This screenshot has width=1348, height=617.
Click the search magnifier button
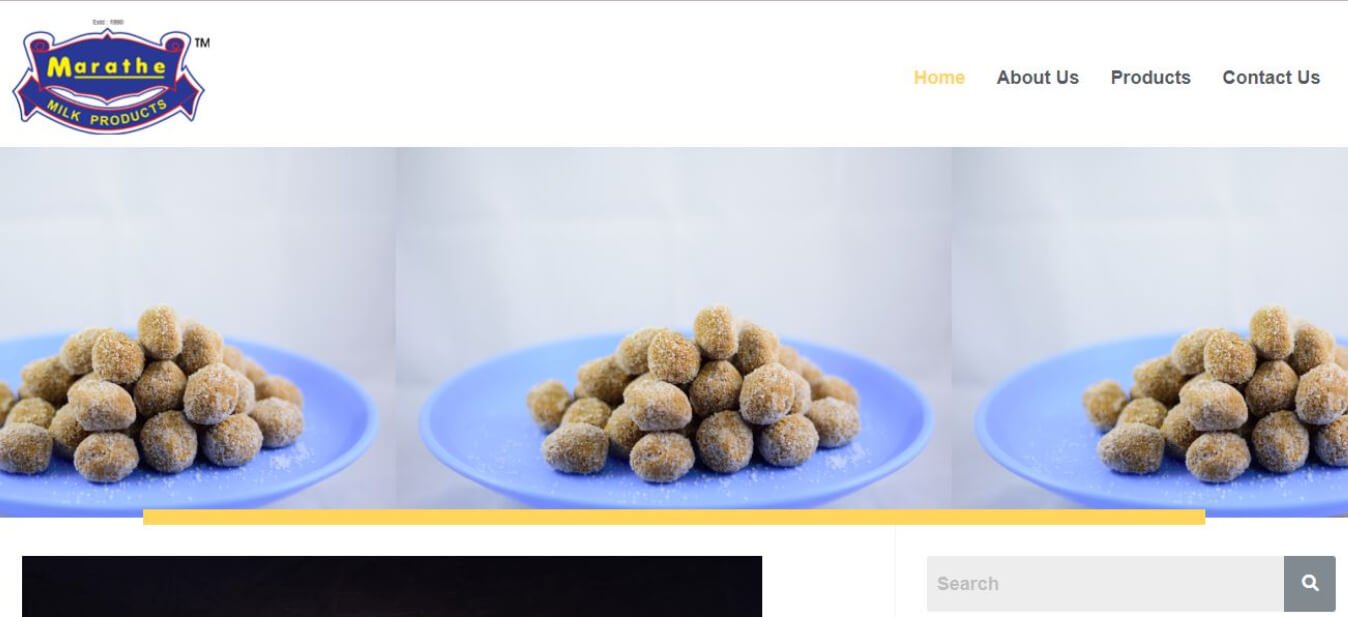coord(1310,584)
